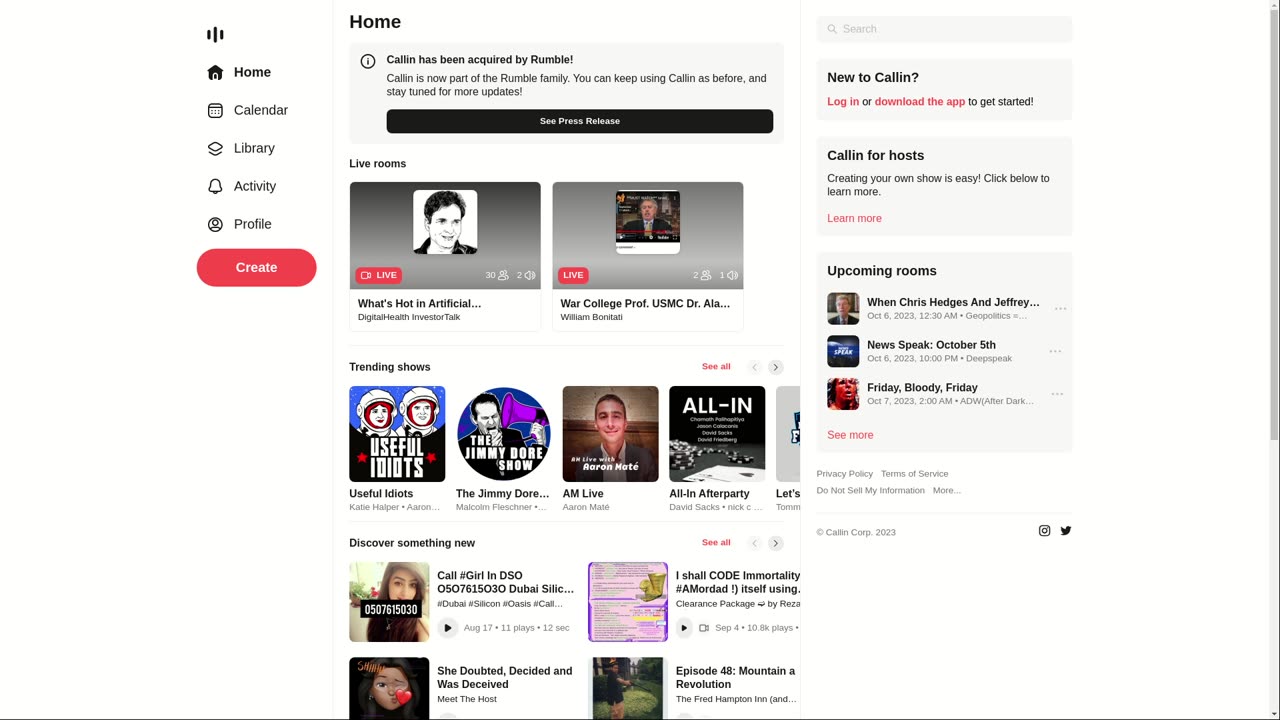Click the page vertical scrollbar

[x=1274, y=360]
